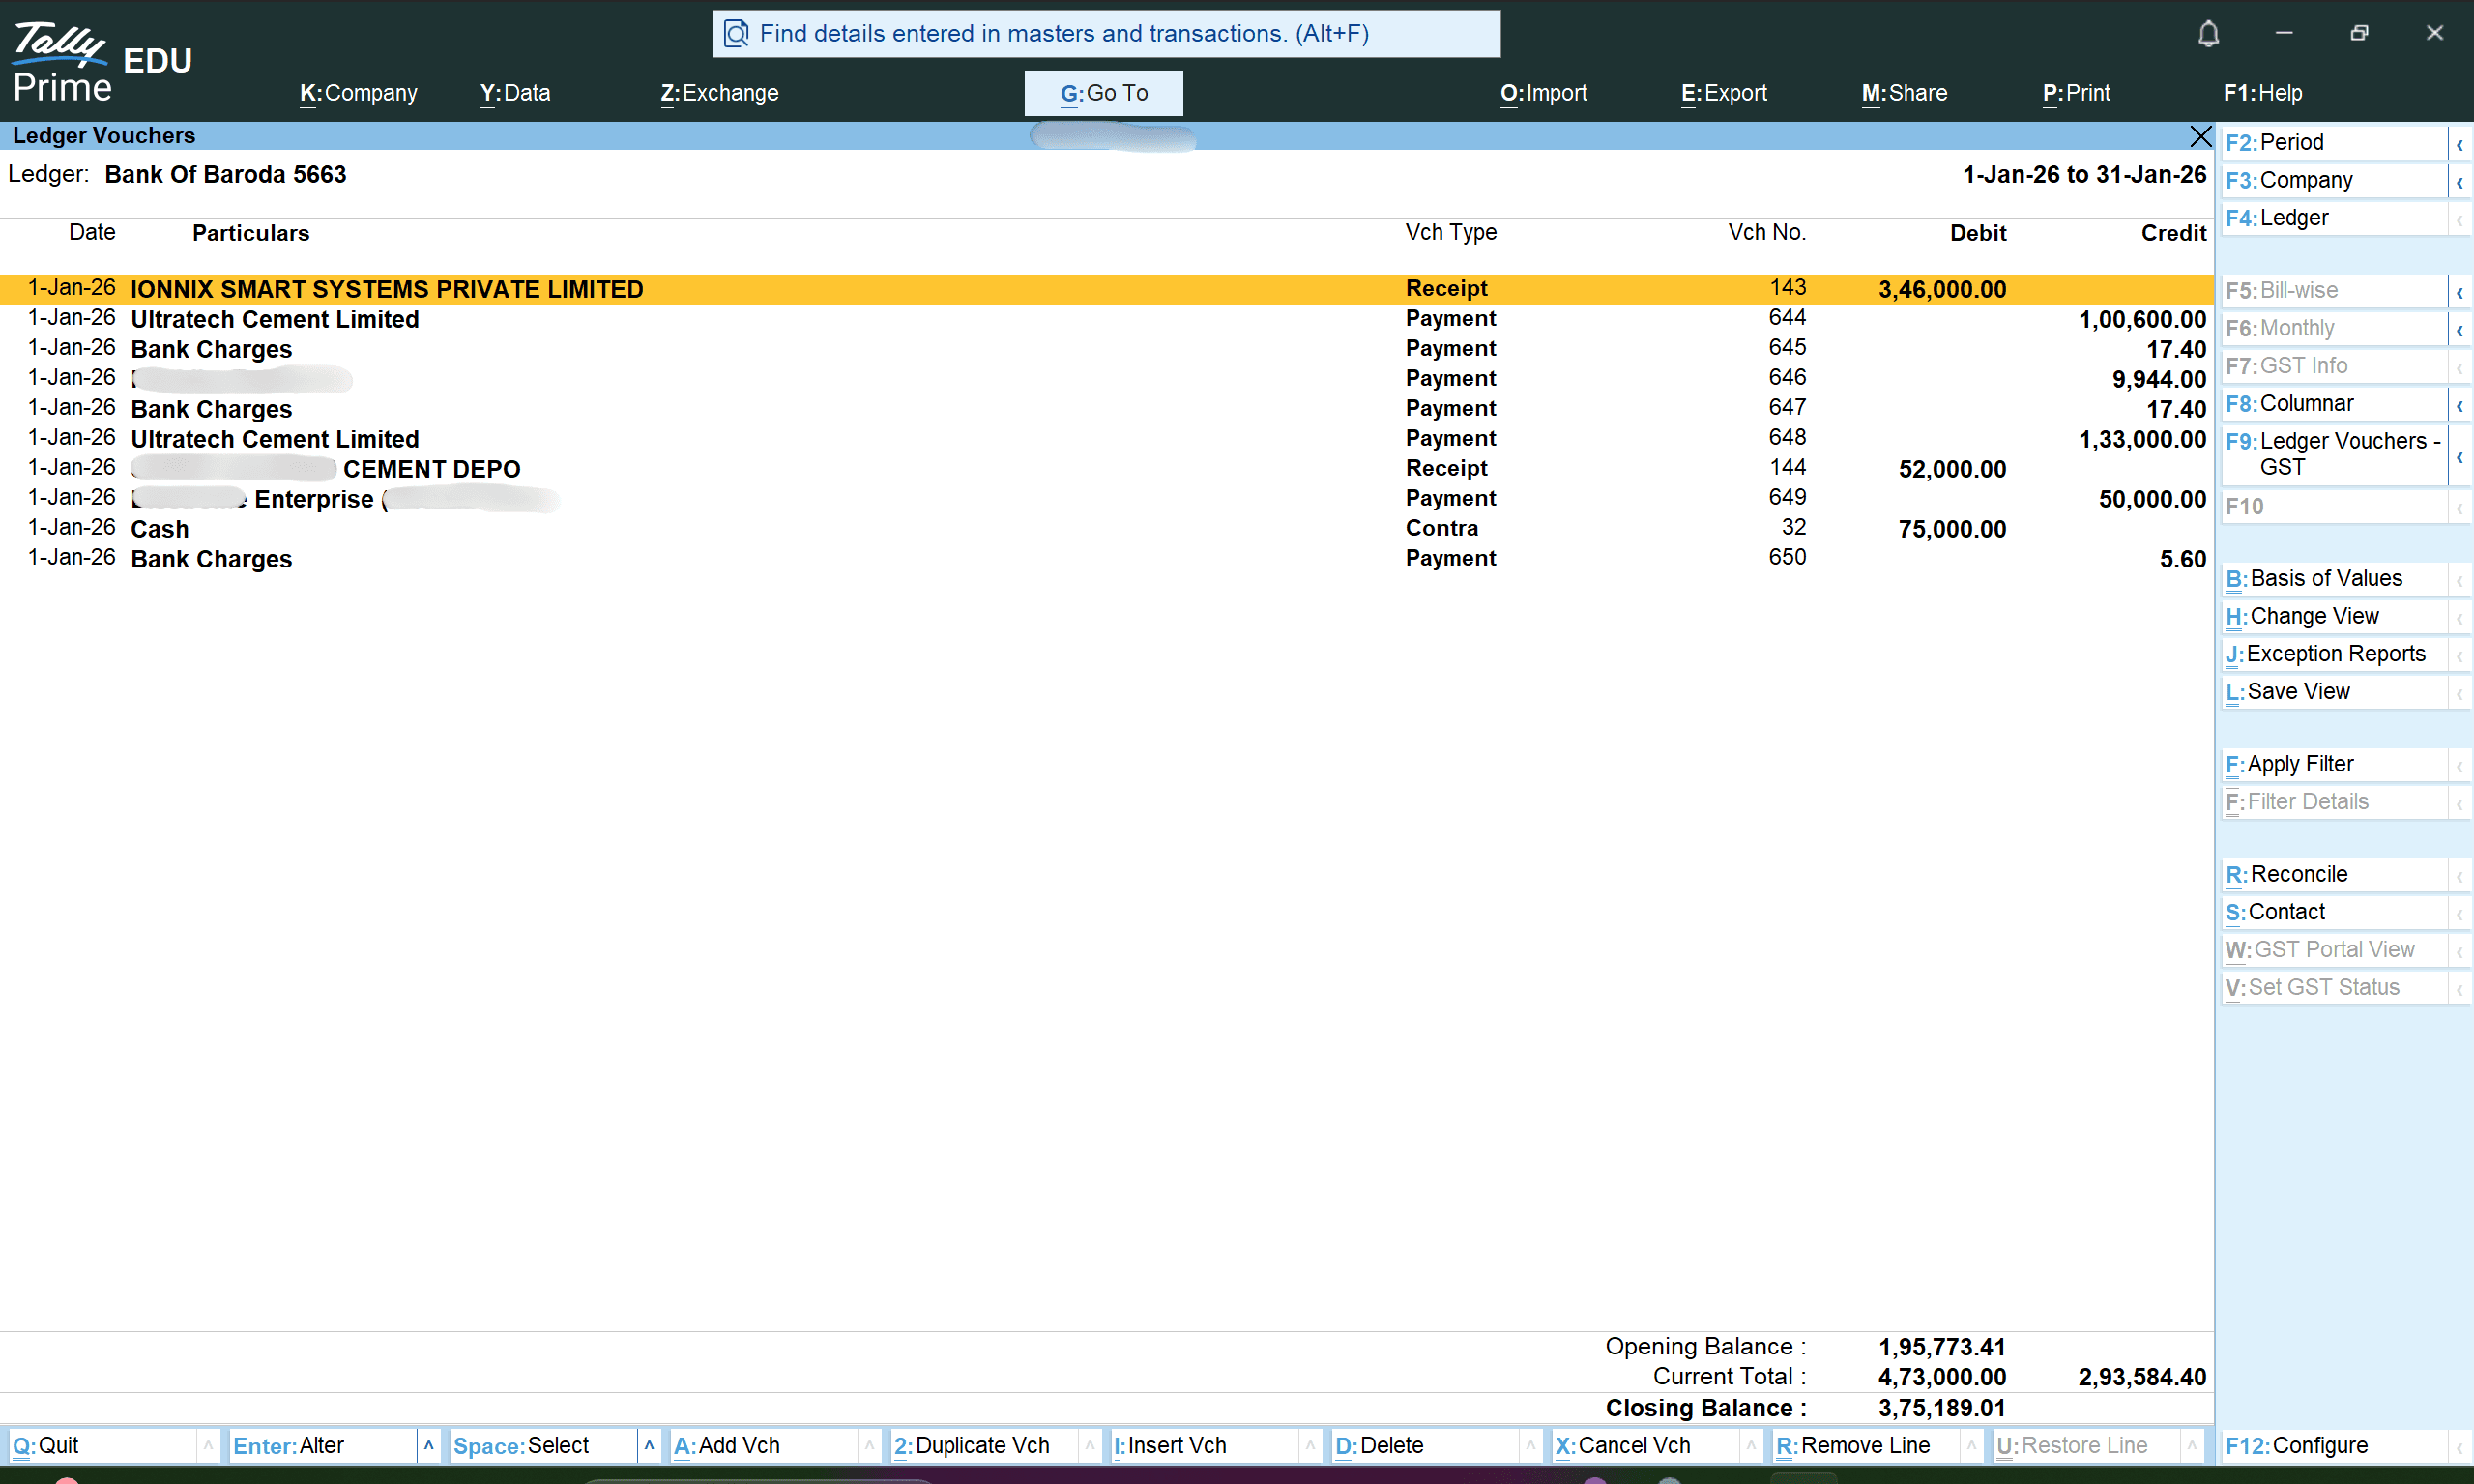Screen dimensions: 2474x1484
Task: Click 2: Duplicate Vch button
Action: point(984,1445)
